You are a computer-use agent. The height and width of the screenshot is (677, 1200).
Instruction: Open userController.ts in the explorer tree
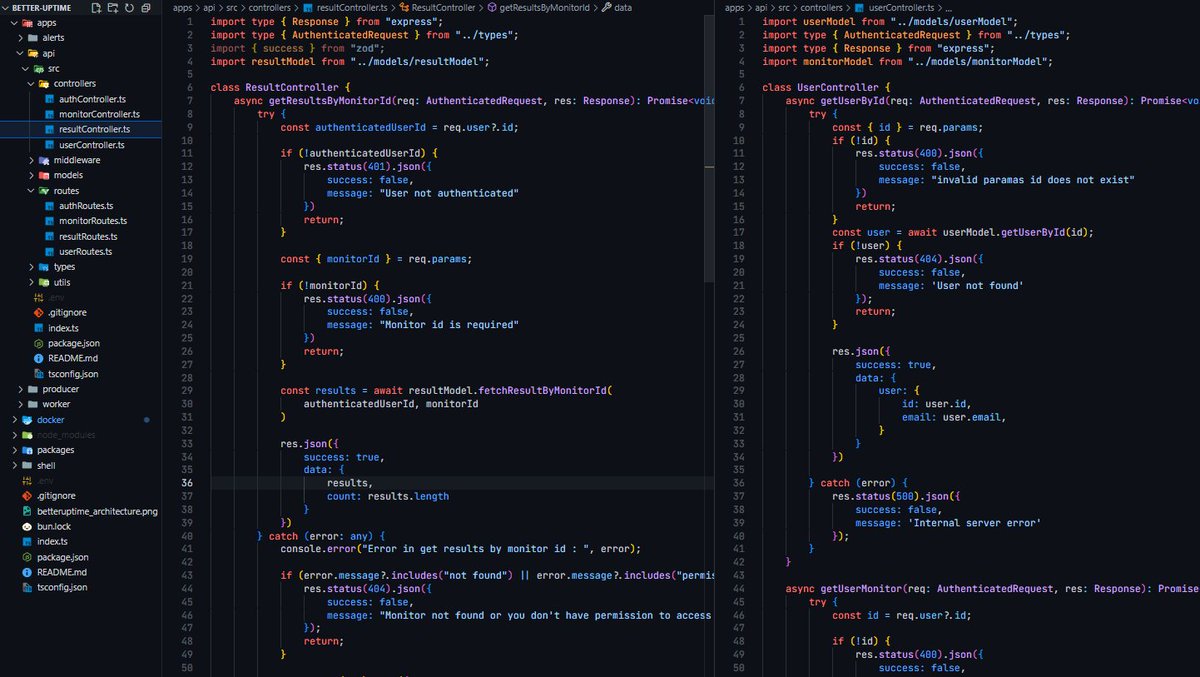pos(92,145)
